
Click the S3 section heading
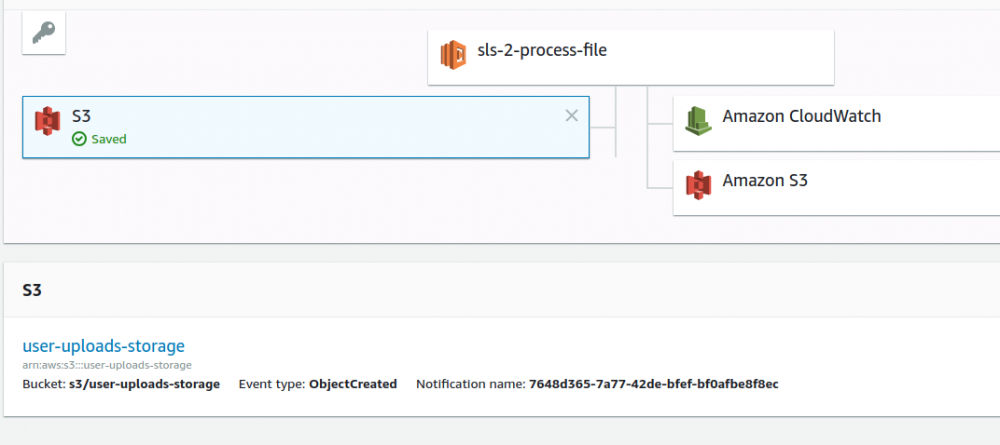coord(31,290)
